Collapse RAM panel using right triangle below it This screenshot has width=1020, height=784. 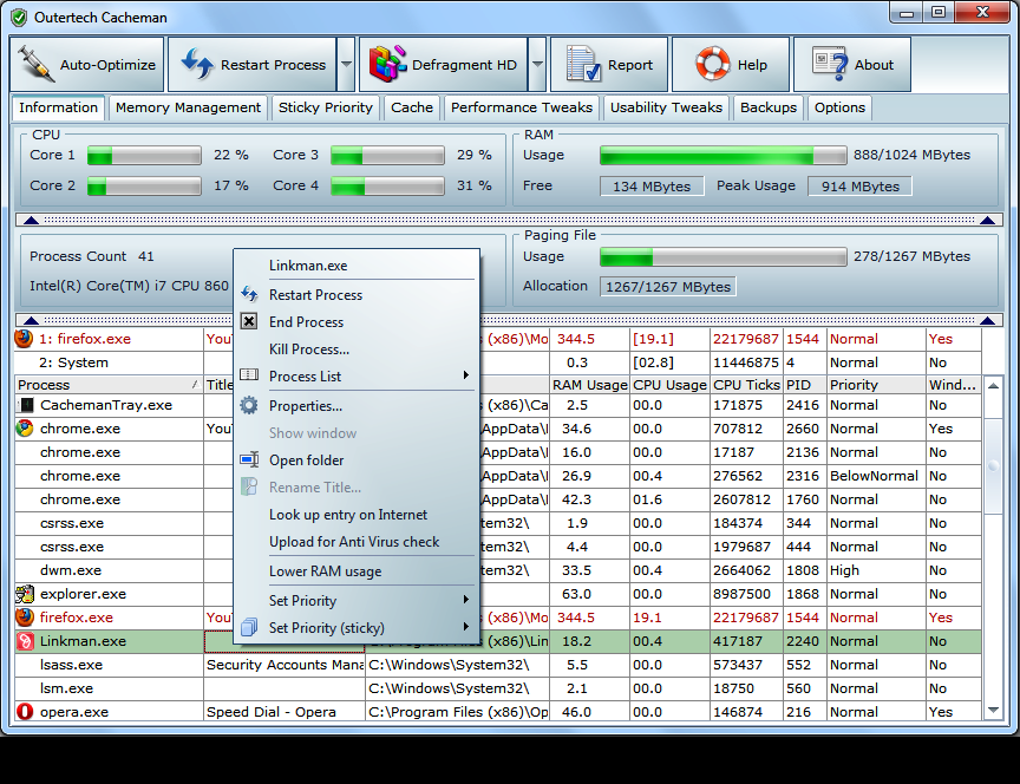(x=987, y=220)
